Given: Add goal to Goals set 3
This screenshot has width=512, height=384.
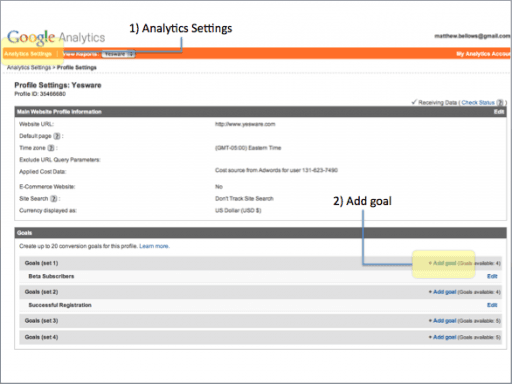Looking at the screenshot, I should click(445, 321).
